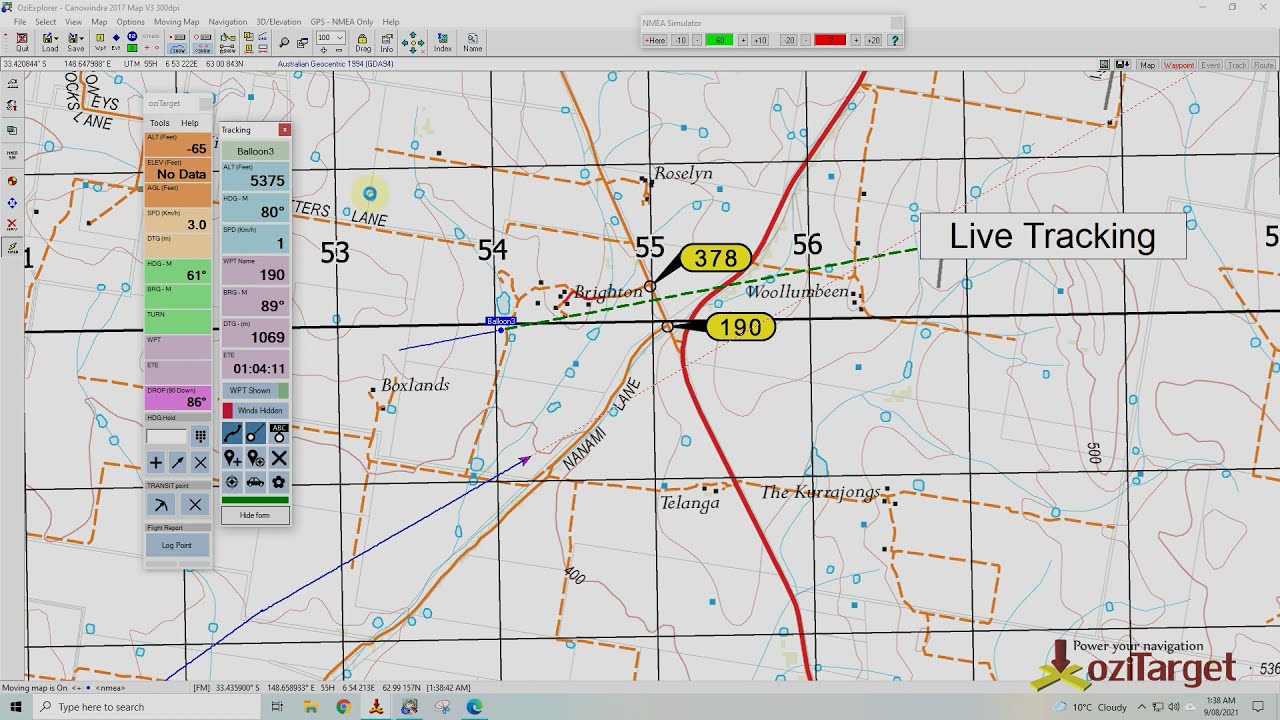
Task: Click the vehicle car icon in Tracking
Action: tap(255, 482)
